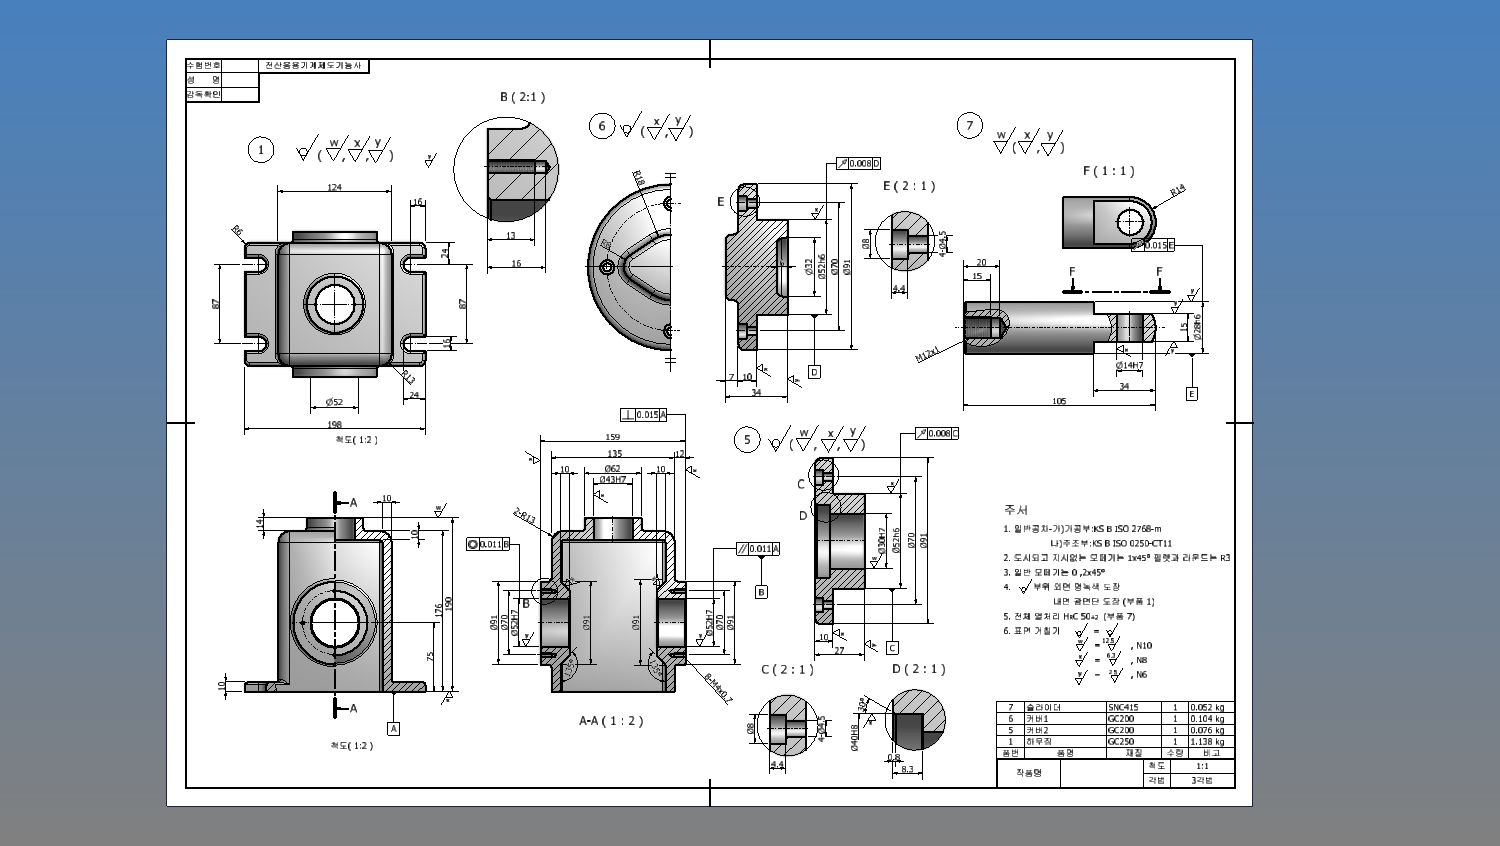Viewport: 1500px width, 846px height.
Task: Click the 1.138 kg weight cell
Action: pos(1208,742)
